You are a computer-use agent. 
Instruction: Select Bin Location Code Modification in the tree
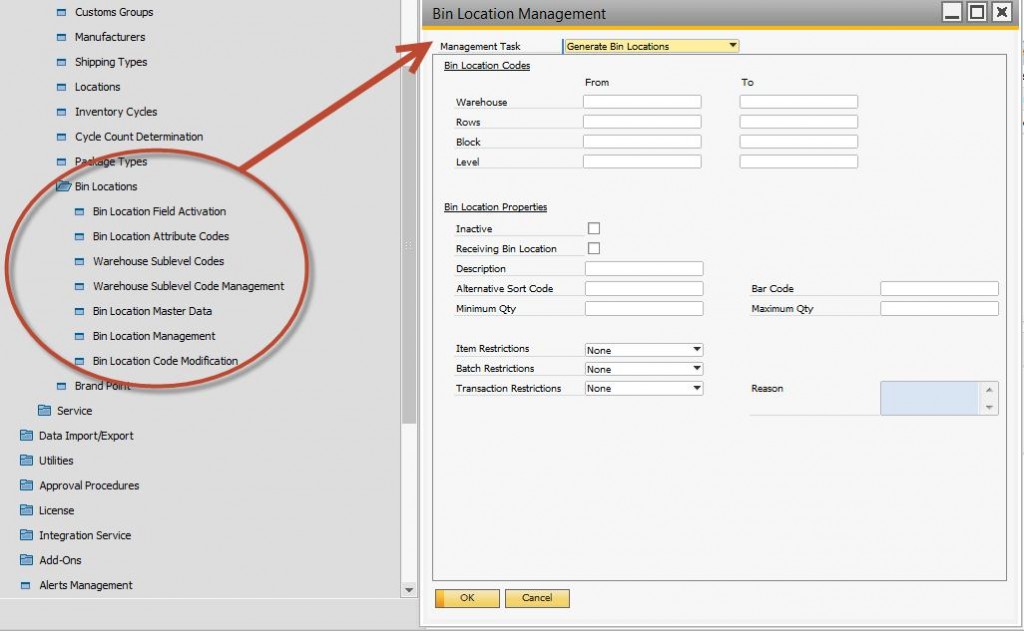click(165, 361)
